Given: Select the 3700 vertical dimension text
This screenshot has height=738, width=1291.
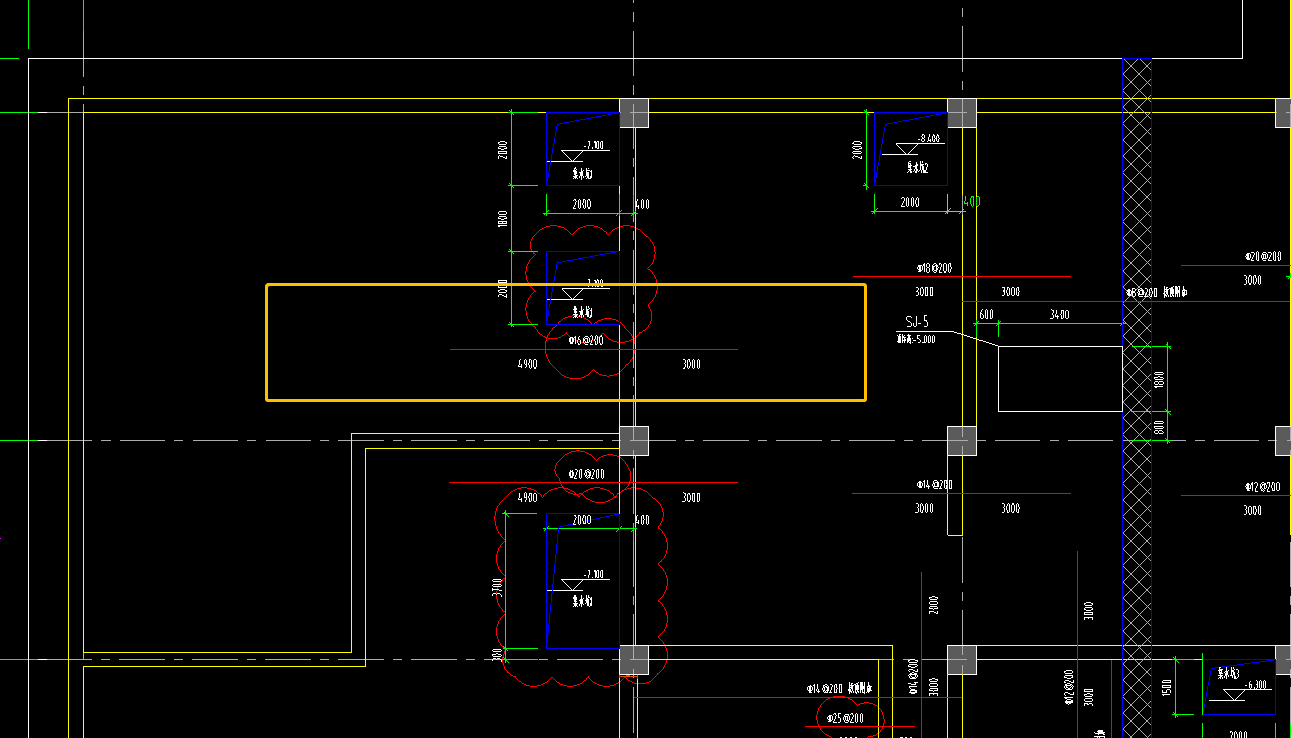Looking at the screenshot, I should point(498,589).
